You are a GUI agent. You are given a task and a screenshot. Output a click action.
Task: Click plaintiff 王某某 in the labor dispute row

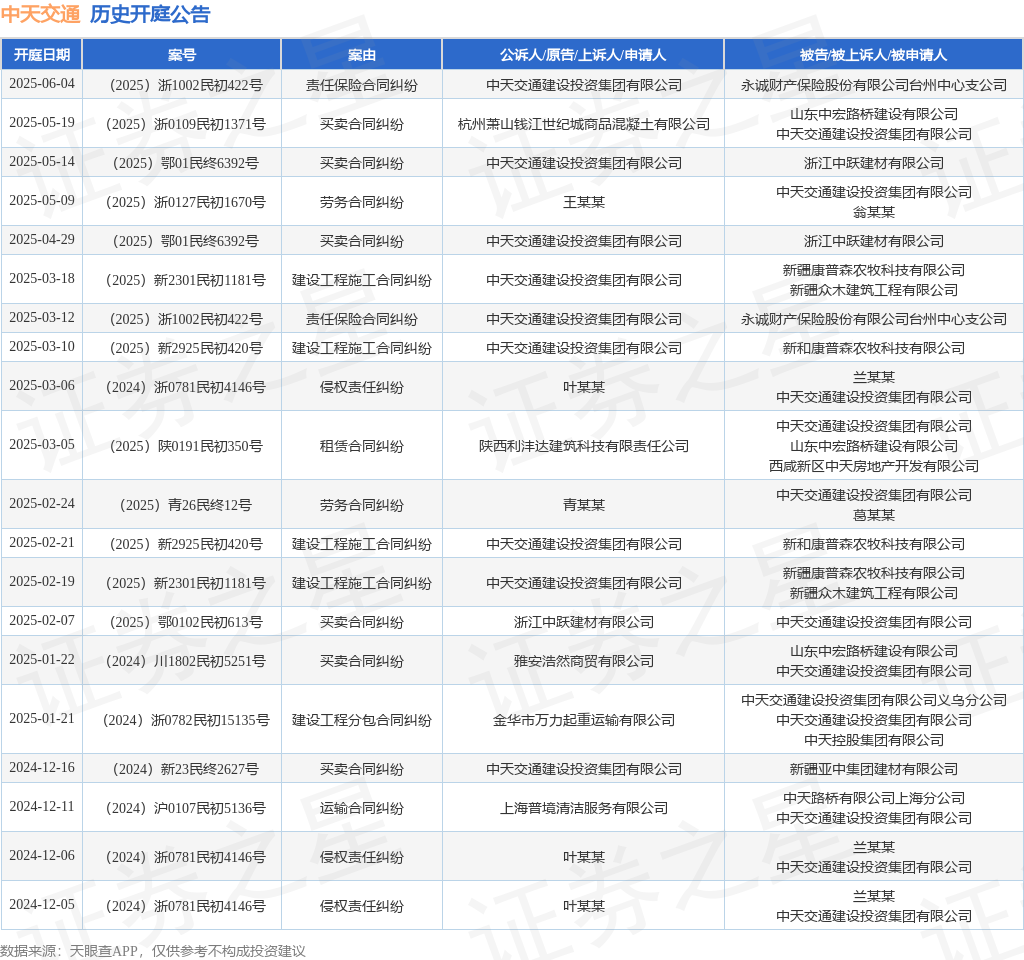(x=583, y=202)
